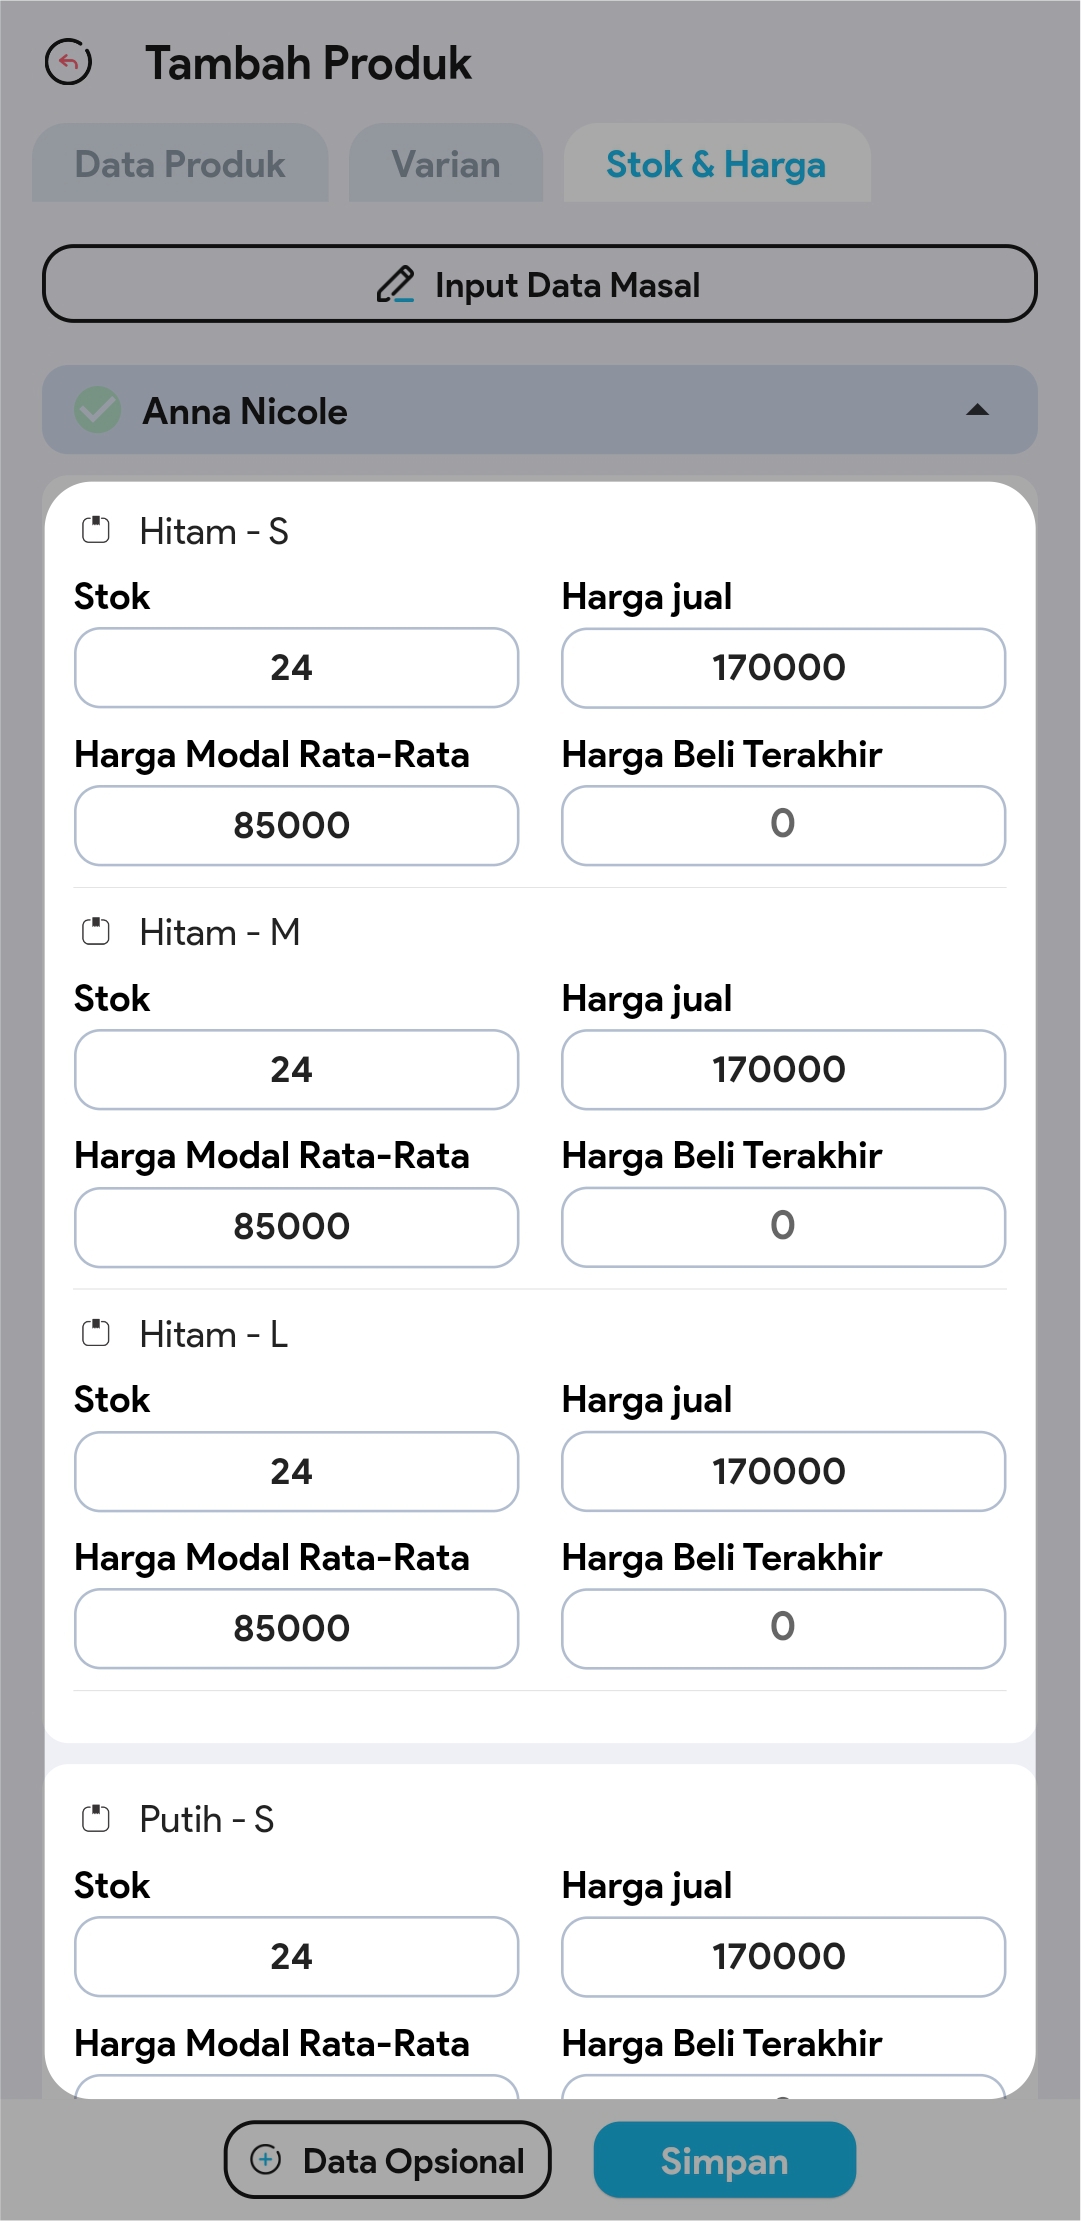Focus the Stok field for Putih - S
Image resolution: width=1081 pixels, height=2221 pixels.
point(296,1957)
